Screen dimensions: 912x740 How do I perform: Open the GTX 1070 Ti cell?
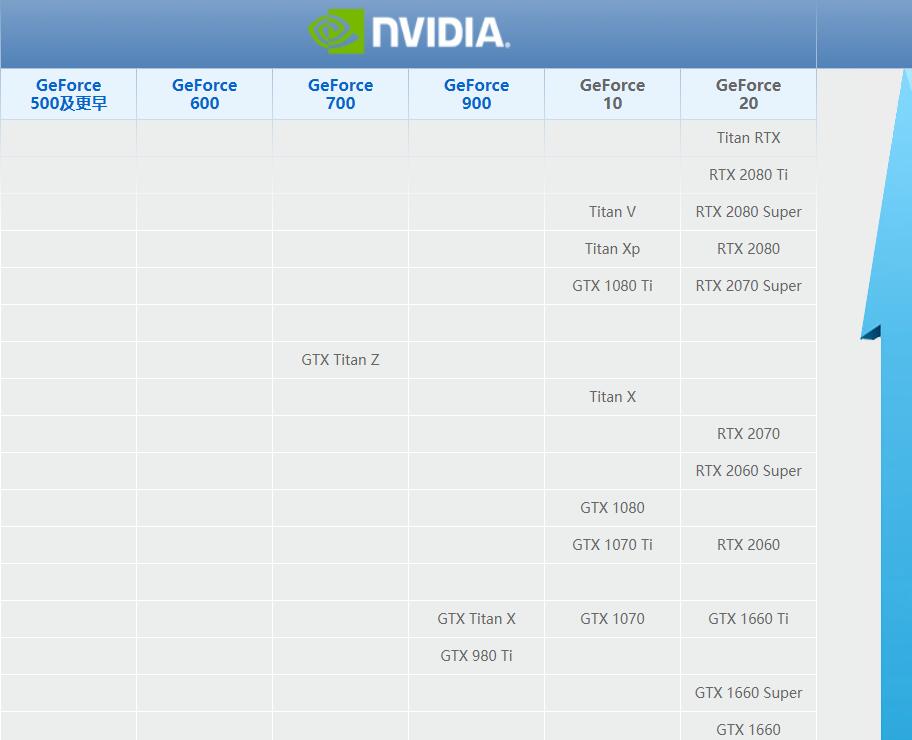(x=612, y=545)
